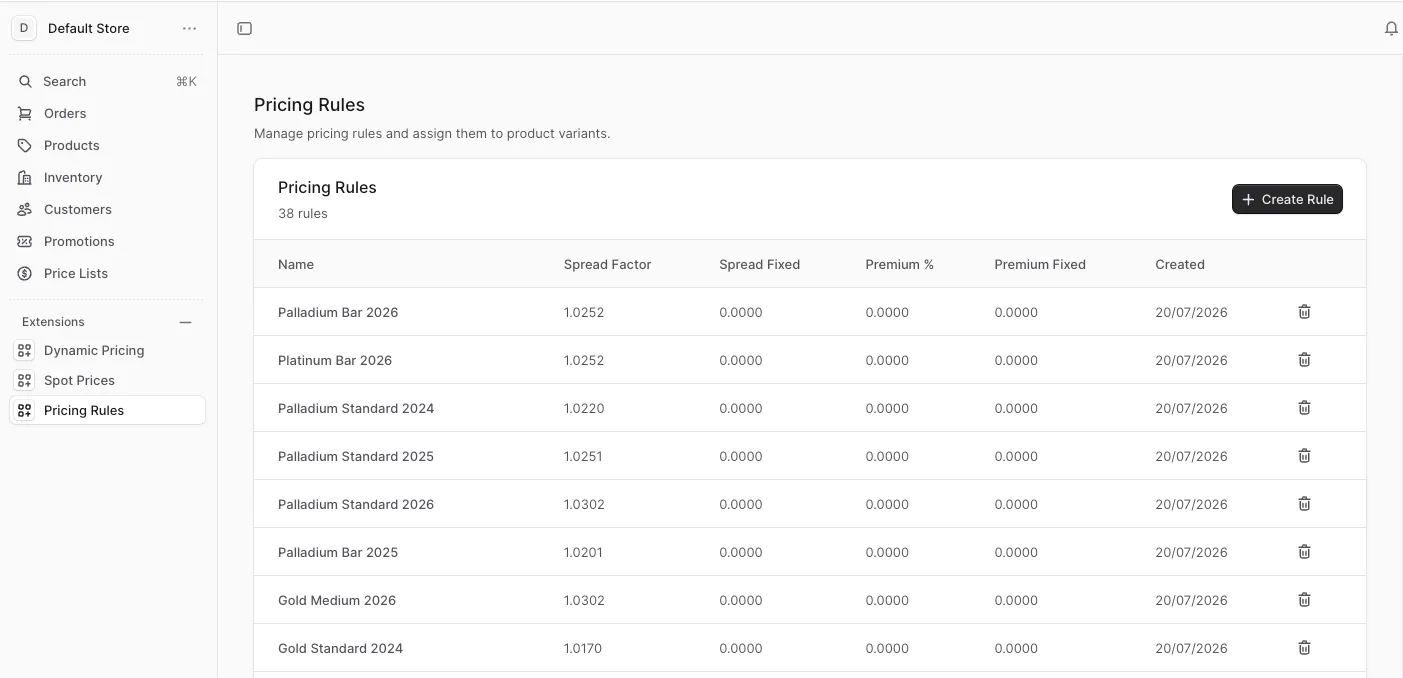Navigate to Inventory
Screen dimensions: 1403x678
point(108,177)
